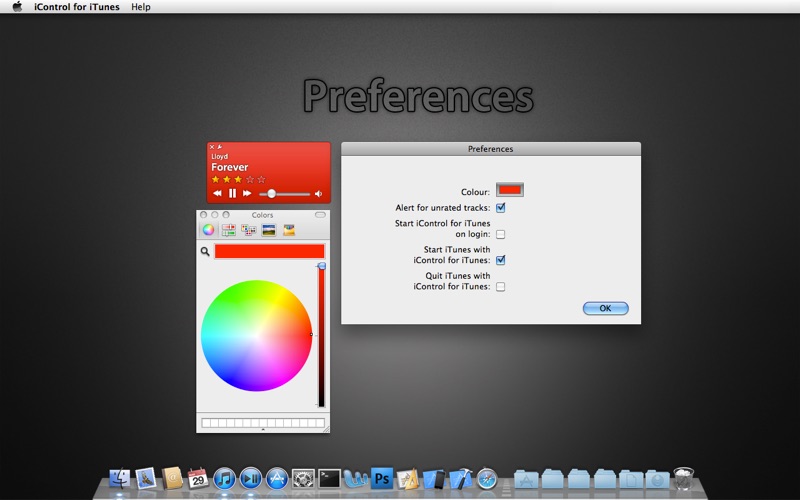Image resolution: width=800 pixels, height=500 pixels.
Task: Select the Crayons picker mode
Action: pos(289,230)
